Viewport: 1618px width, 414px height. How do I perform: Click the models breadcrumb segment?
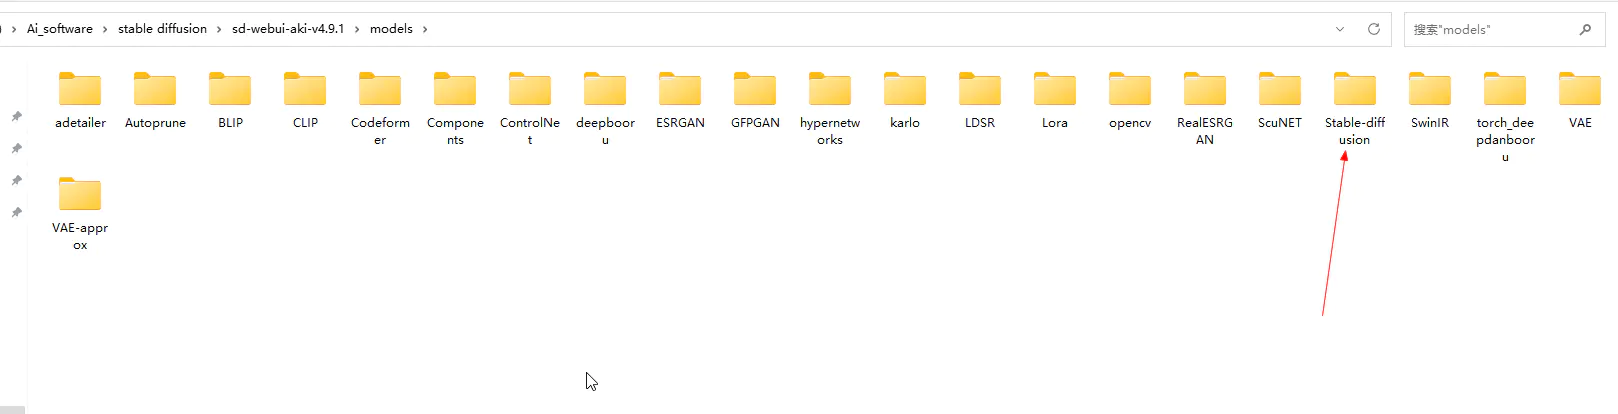point(391,29)
